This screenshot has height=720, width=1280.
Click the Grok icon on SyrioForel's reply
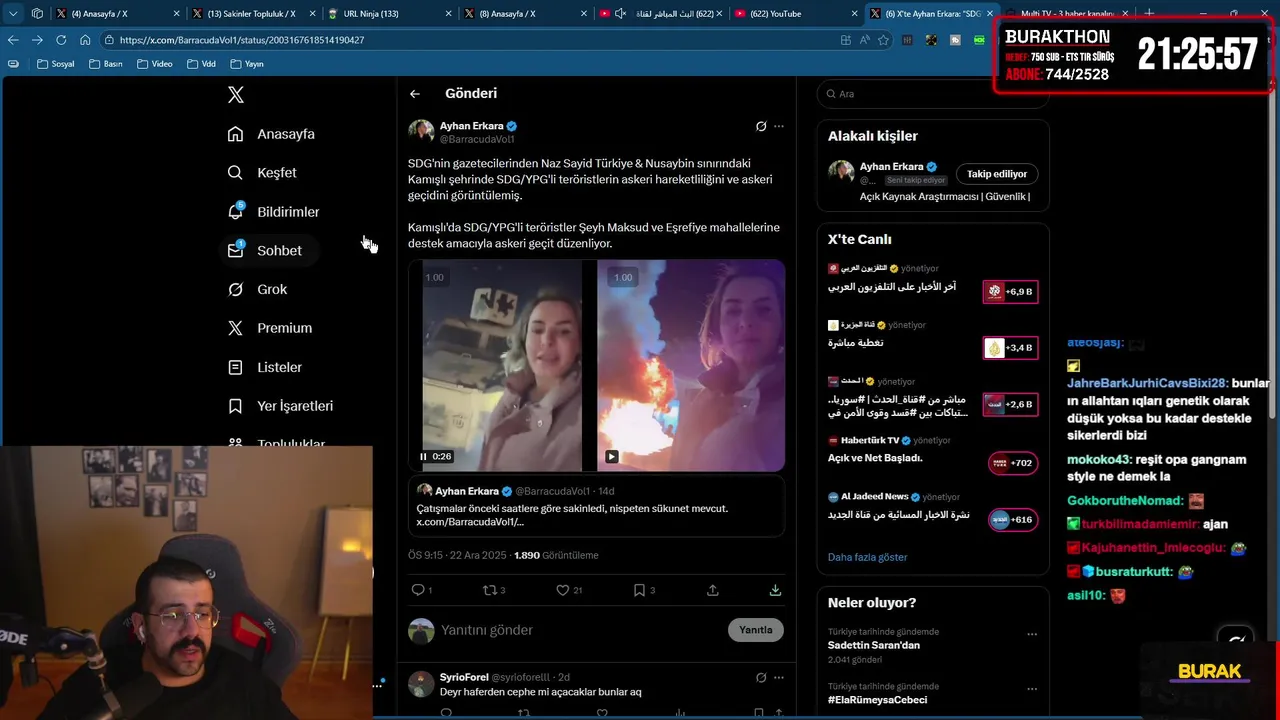click(x=761, y=677)
